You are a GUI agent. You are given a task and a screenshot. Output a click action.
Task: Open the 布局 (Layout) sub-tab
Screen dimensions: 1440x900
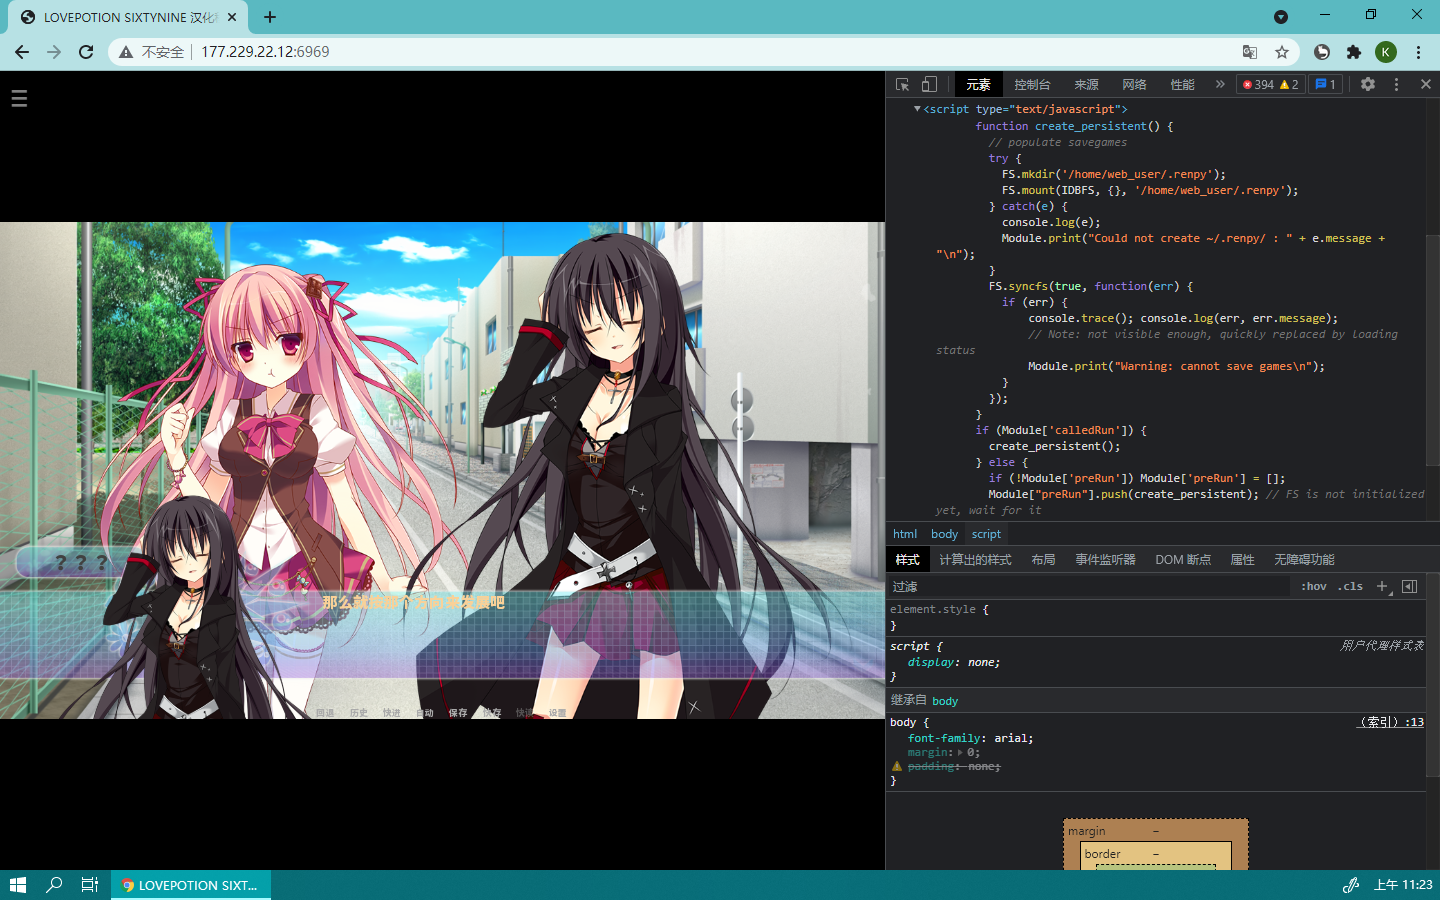click(1043, 560)
